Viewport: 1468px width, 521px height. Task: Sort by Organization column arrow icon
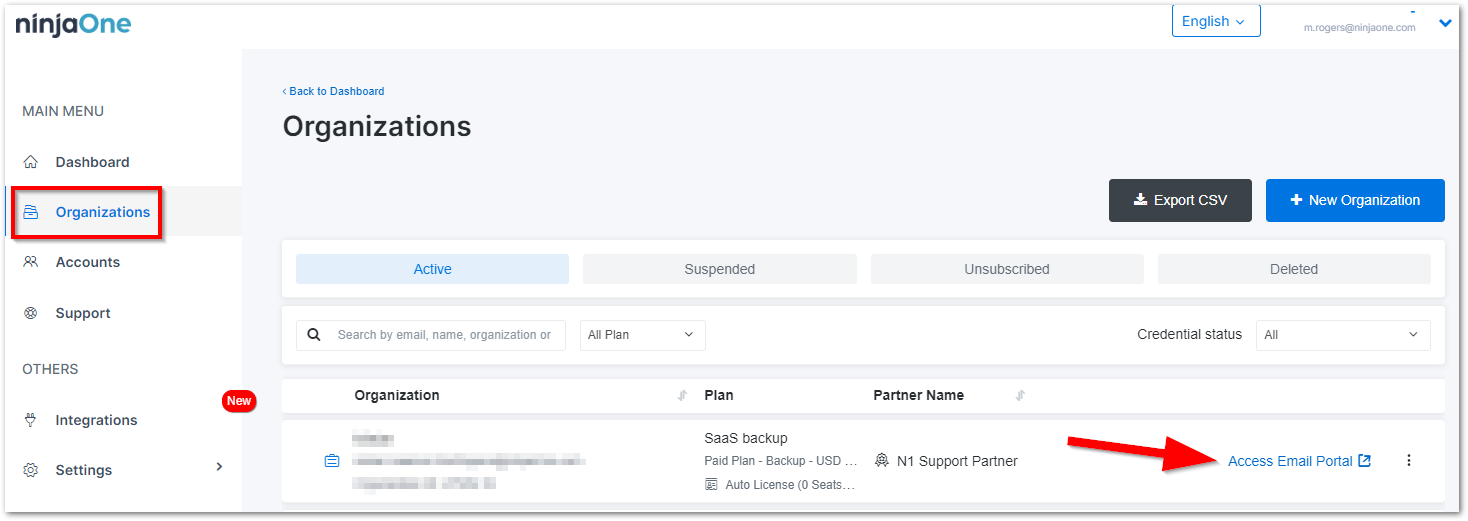tap(683, 396)
